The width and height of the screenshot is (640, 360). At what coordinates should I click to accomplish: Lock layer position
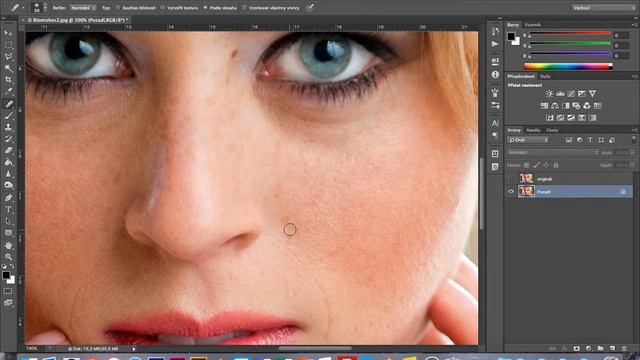[x=546, y=165]
